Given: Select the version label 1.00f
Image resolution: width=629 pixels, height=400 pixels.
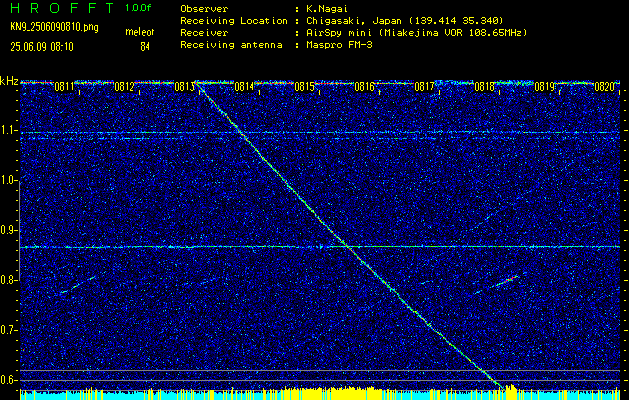Looking at the screenshot, I should tap(138, 8).
